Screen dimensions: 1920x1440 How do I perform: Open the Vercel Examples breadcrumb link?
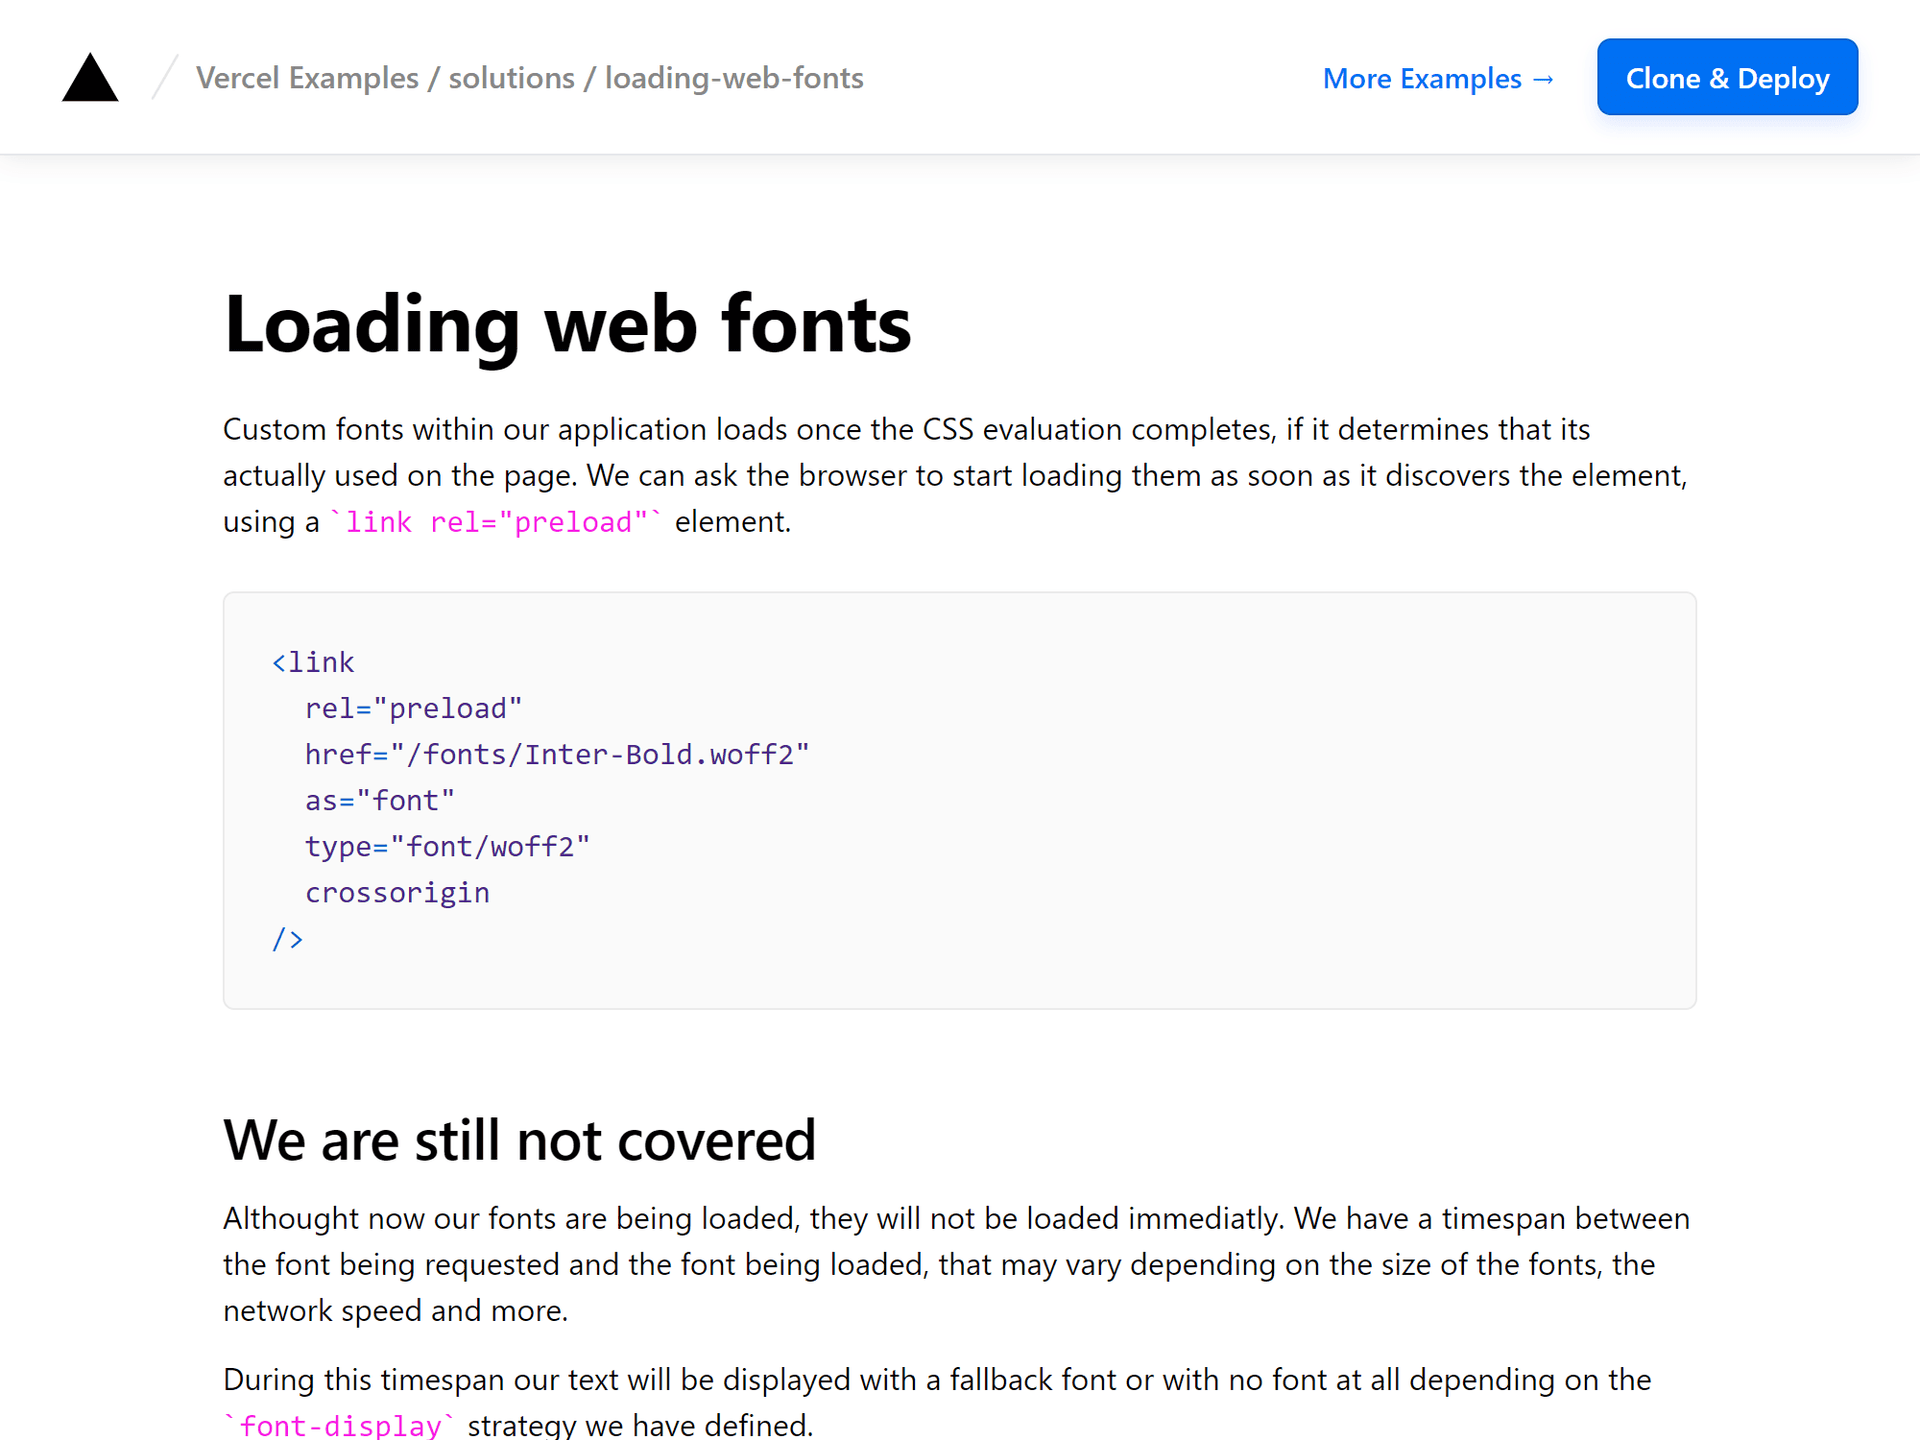pos(306,77)
